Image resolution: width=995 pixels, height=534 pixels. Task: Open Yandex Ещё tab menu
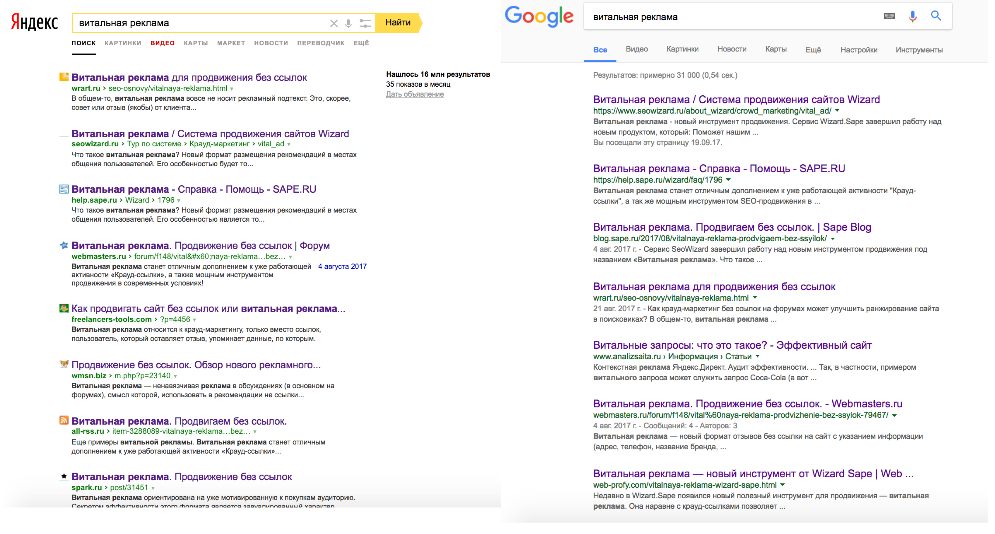point(361,43)
